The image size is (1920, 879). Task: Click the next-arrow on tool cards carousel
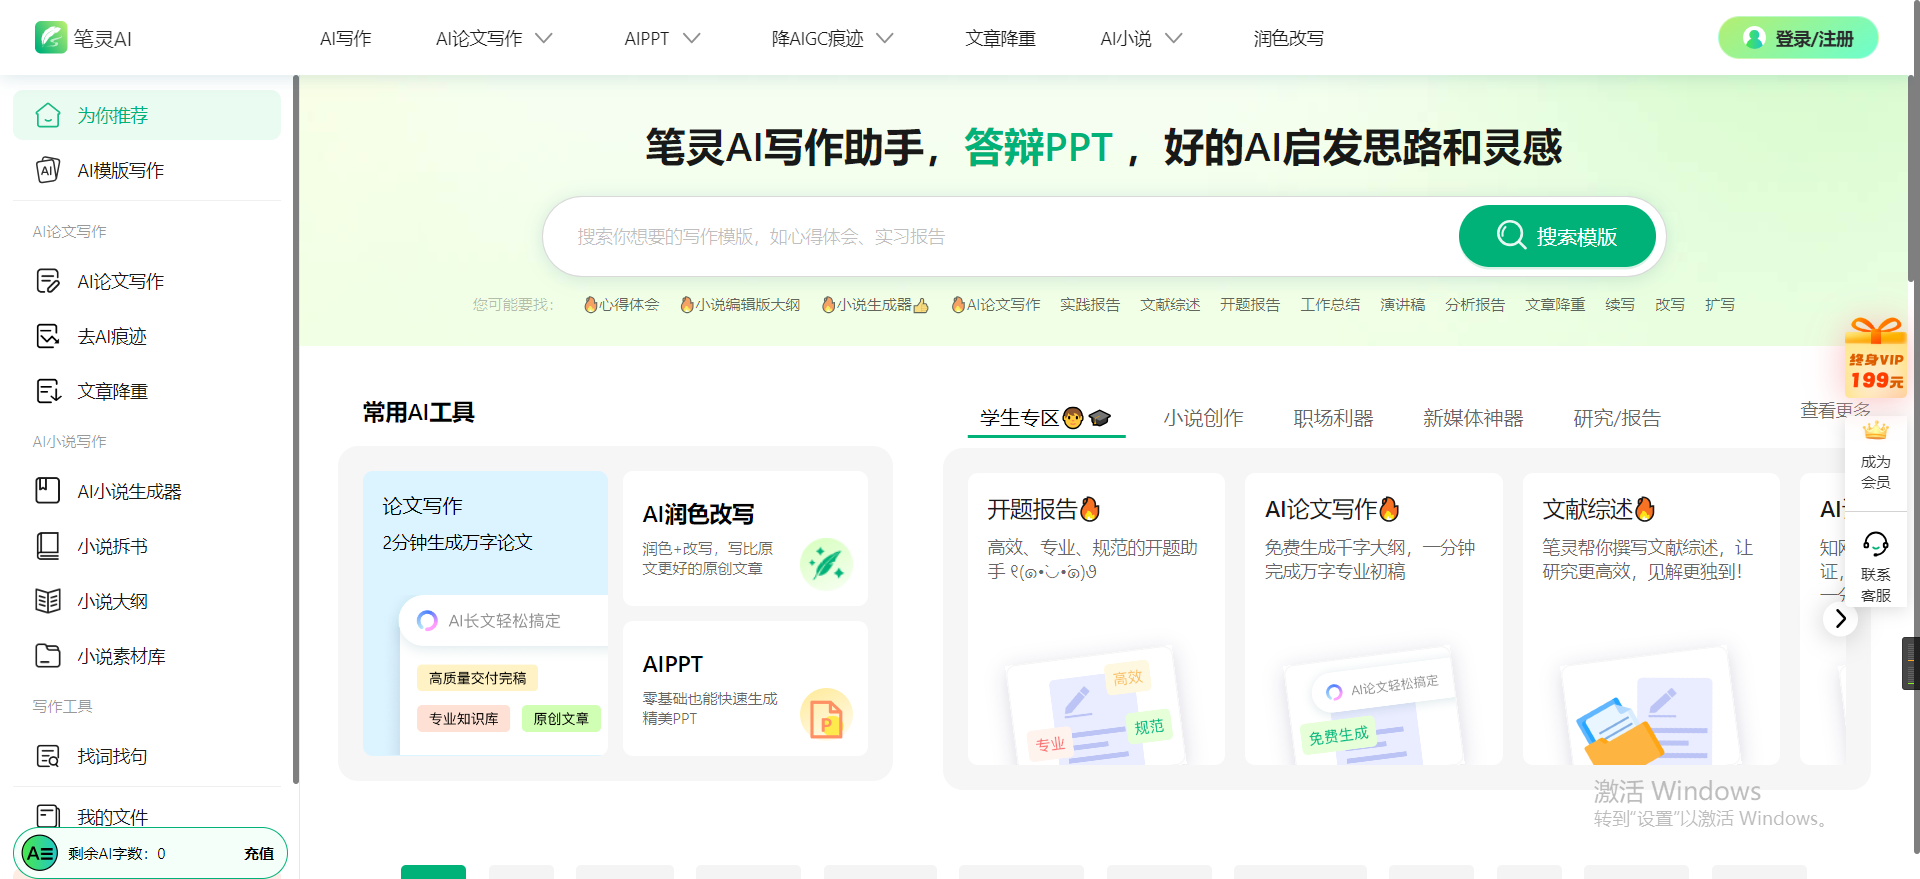pos(1840,619)
